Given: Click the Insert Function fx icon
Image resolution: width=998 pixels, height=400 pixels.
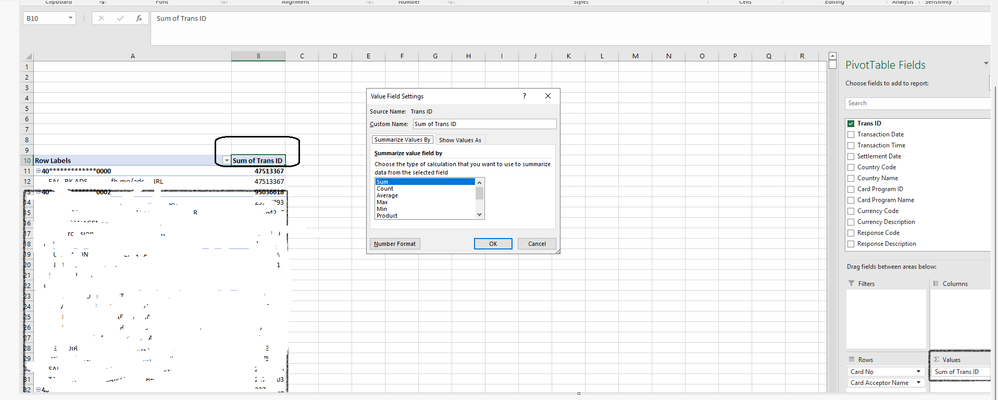Looking at the screenshot, I should tap(139, 19).
